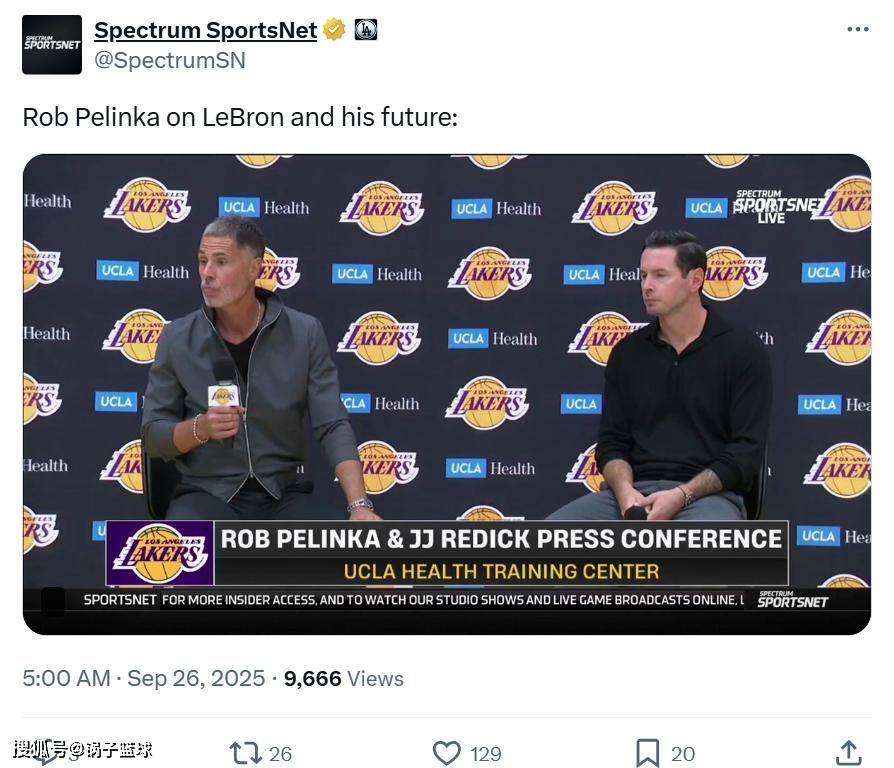Click the 9,666 Views count

coord(343,678)
